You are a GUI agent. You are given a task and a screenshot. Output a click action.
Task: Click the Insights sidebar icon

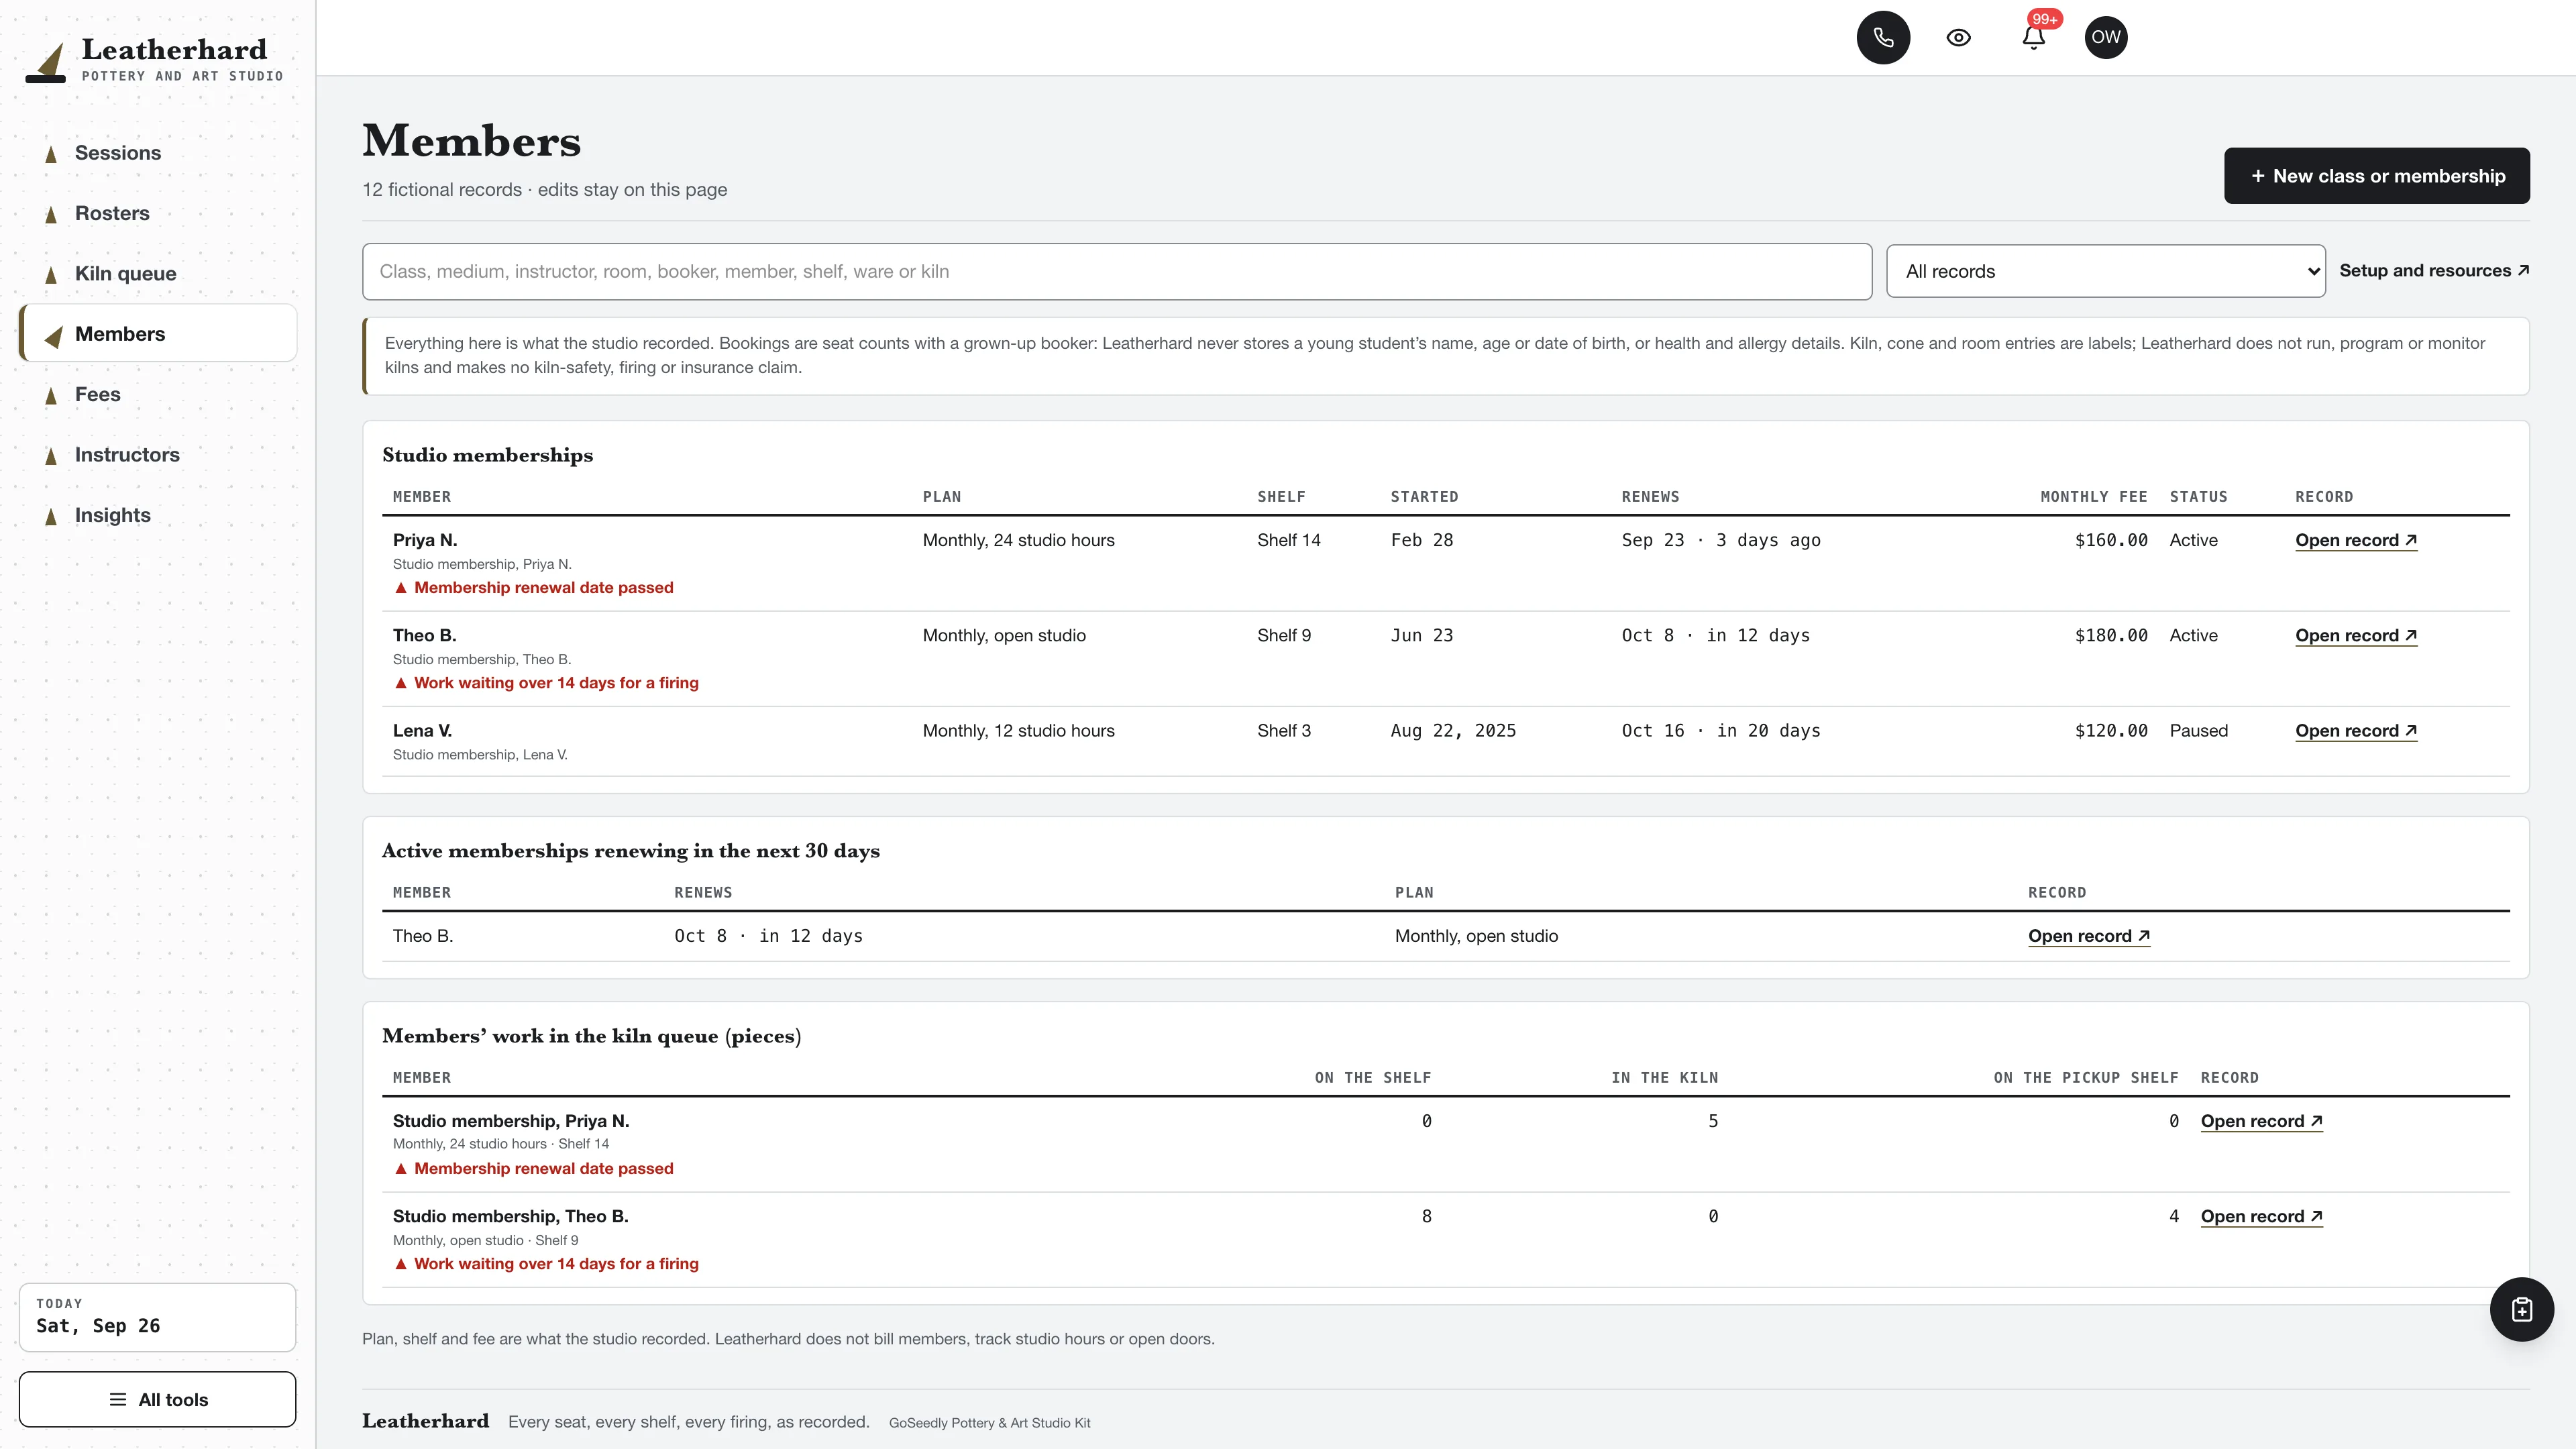51,516
